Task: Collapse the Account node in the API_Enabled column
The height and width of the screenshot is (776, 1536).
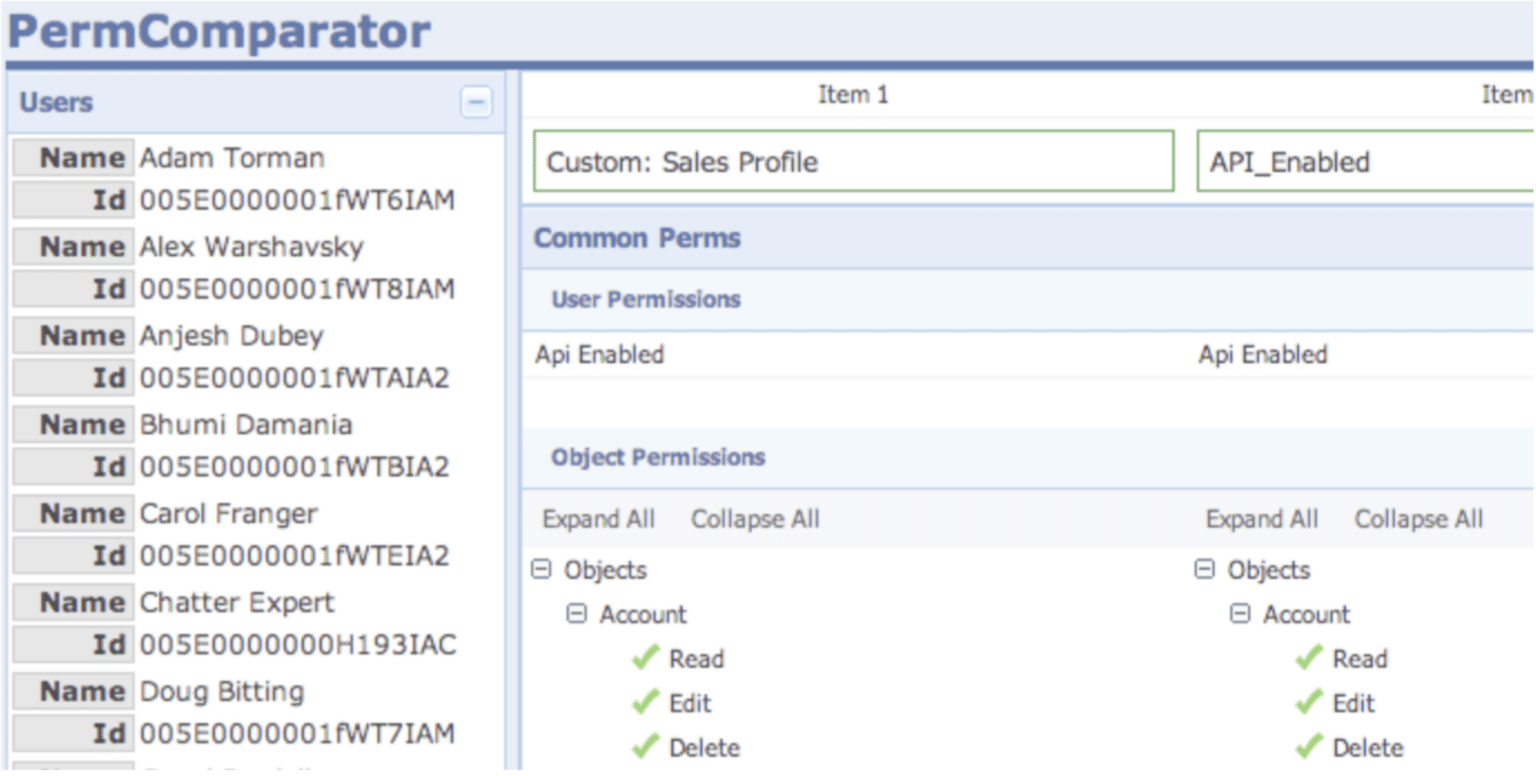Action: (x=1240, y=614)
